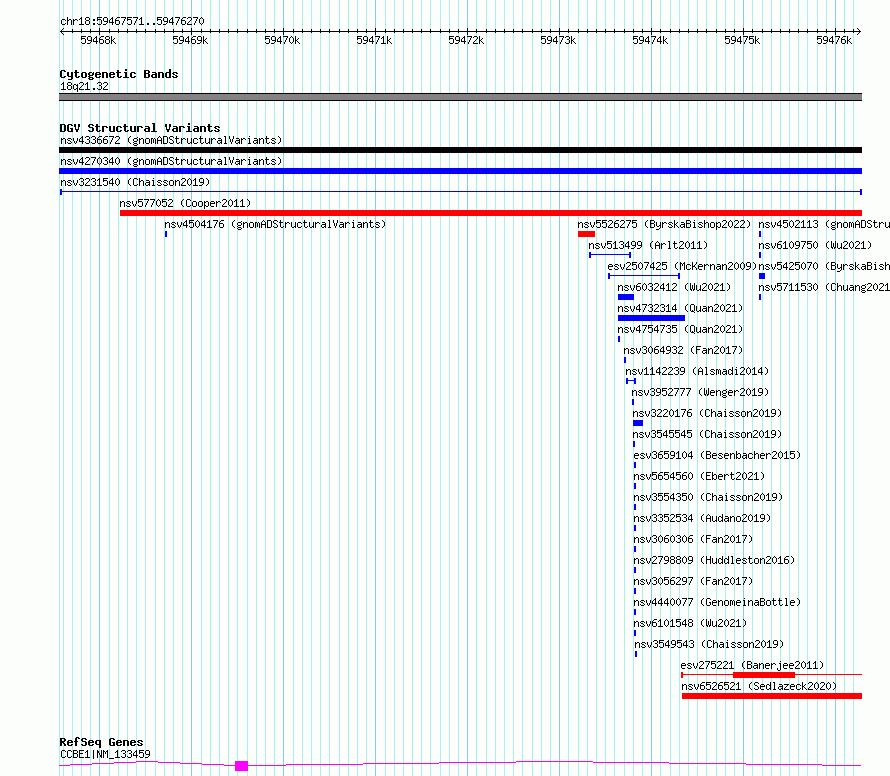Click the chr18:59467571..59476270 coordinates label
Screen dimensions: 890x776
pyautogui.click(x=132, y=21)
